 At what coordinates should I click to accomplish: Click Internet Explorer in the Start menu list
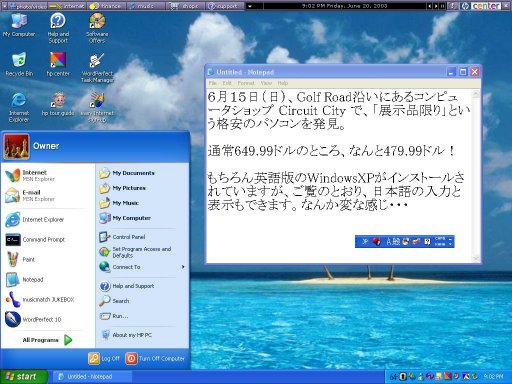tap(47, 220)
